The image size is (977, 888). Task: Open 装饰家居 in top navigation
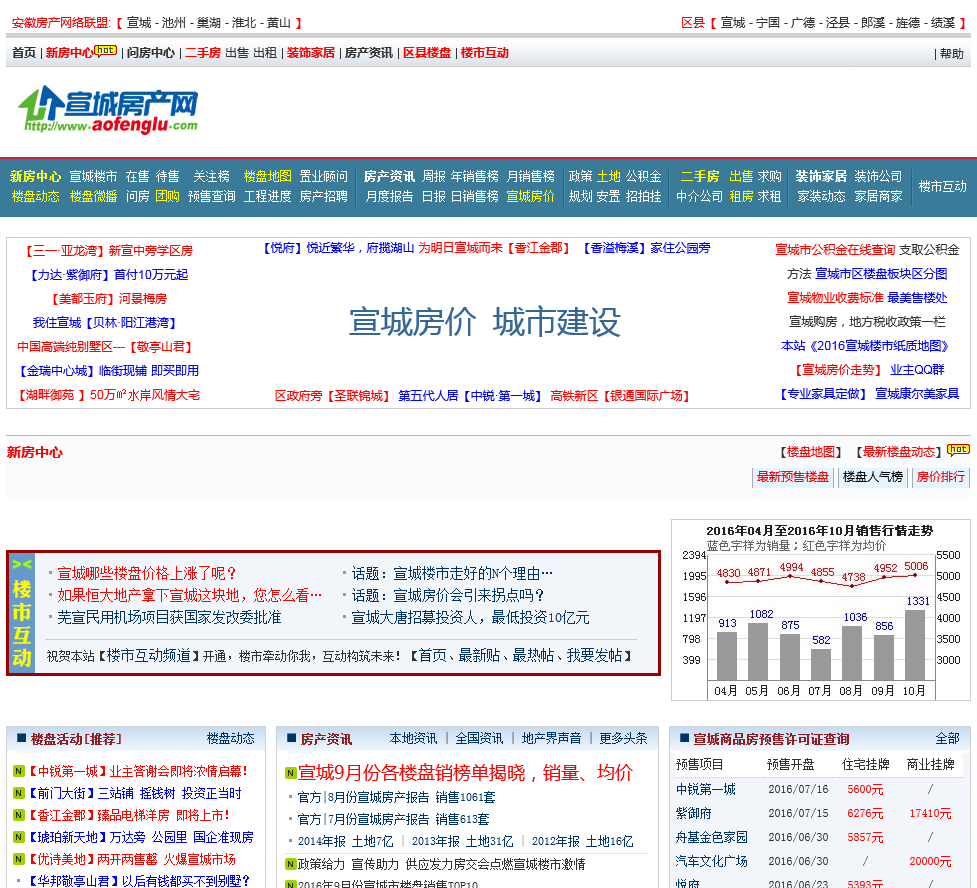pyautogui.click(x=310, y=53)
